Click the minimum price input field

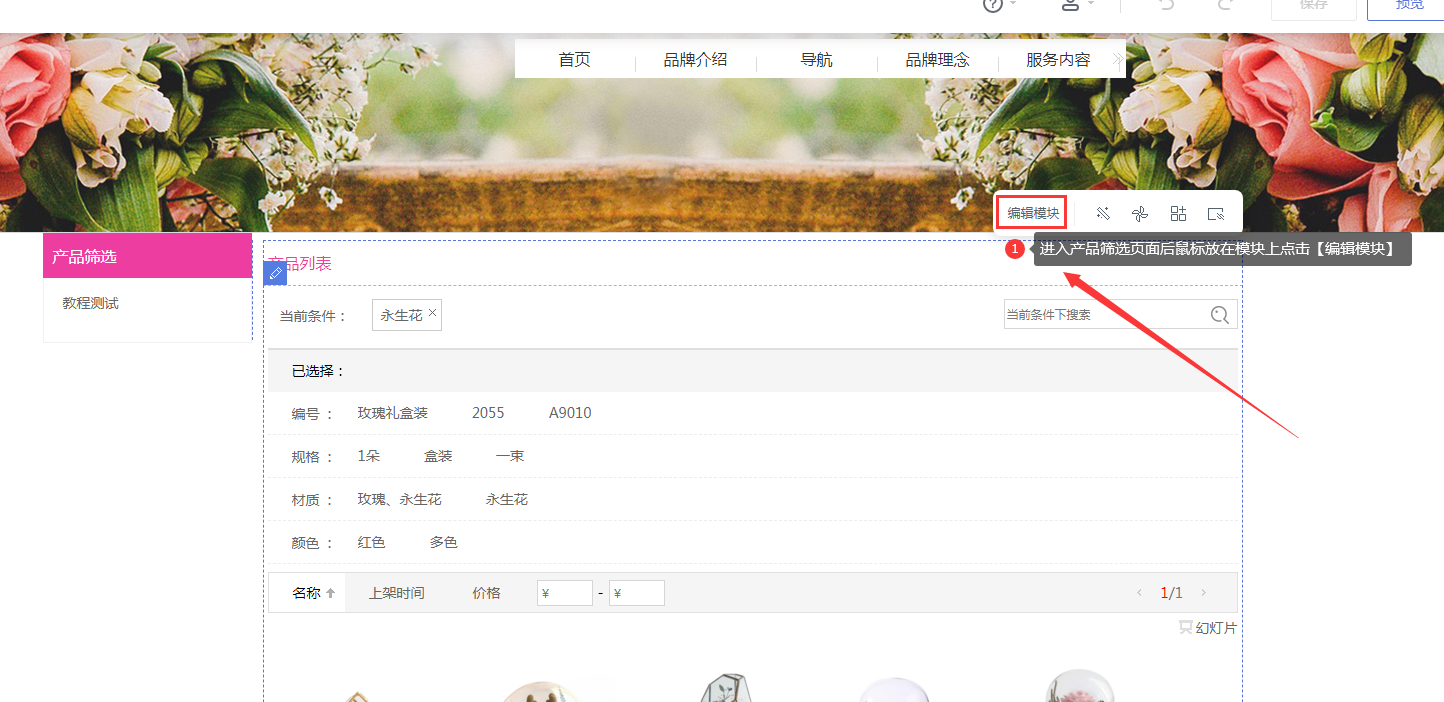(565, 593)
